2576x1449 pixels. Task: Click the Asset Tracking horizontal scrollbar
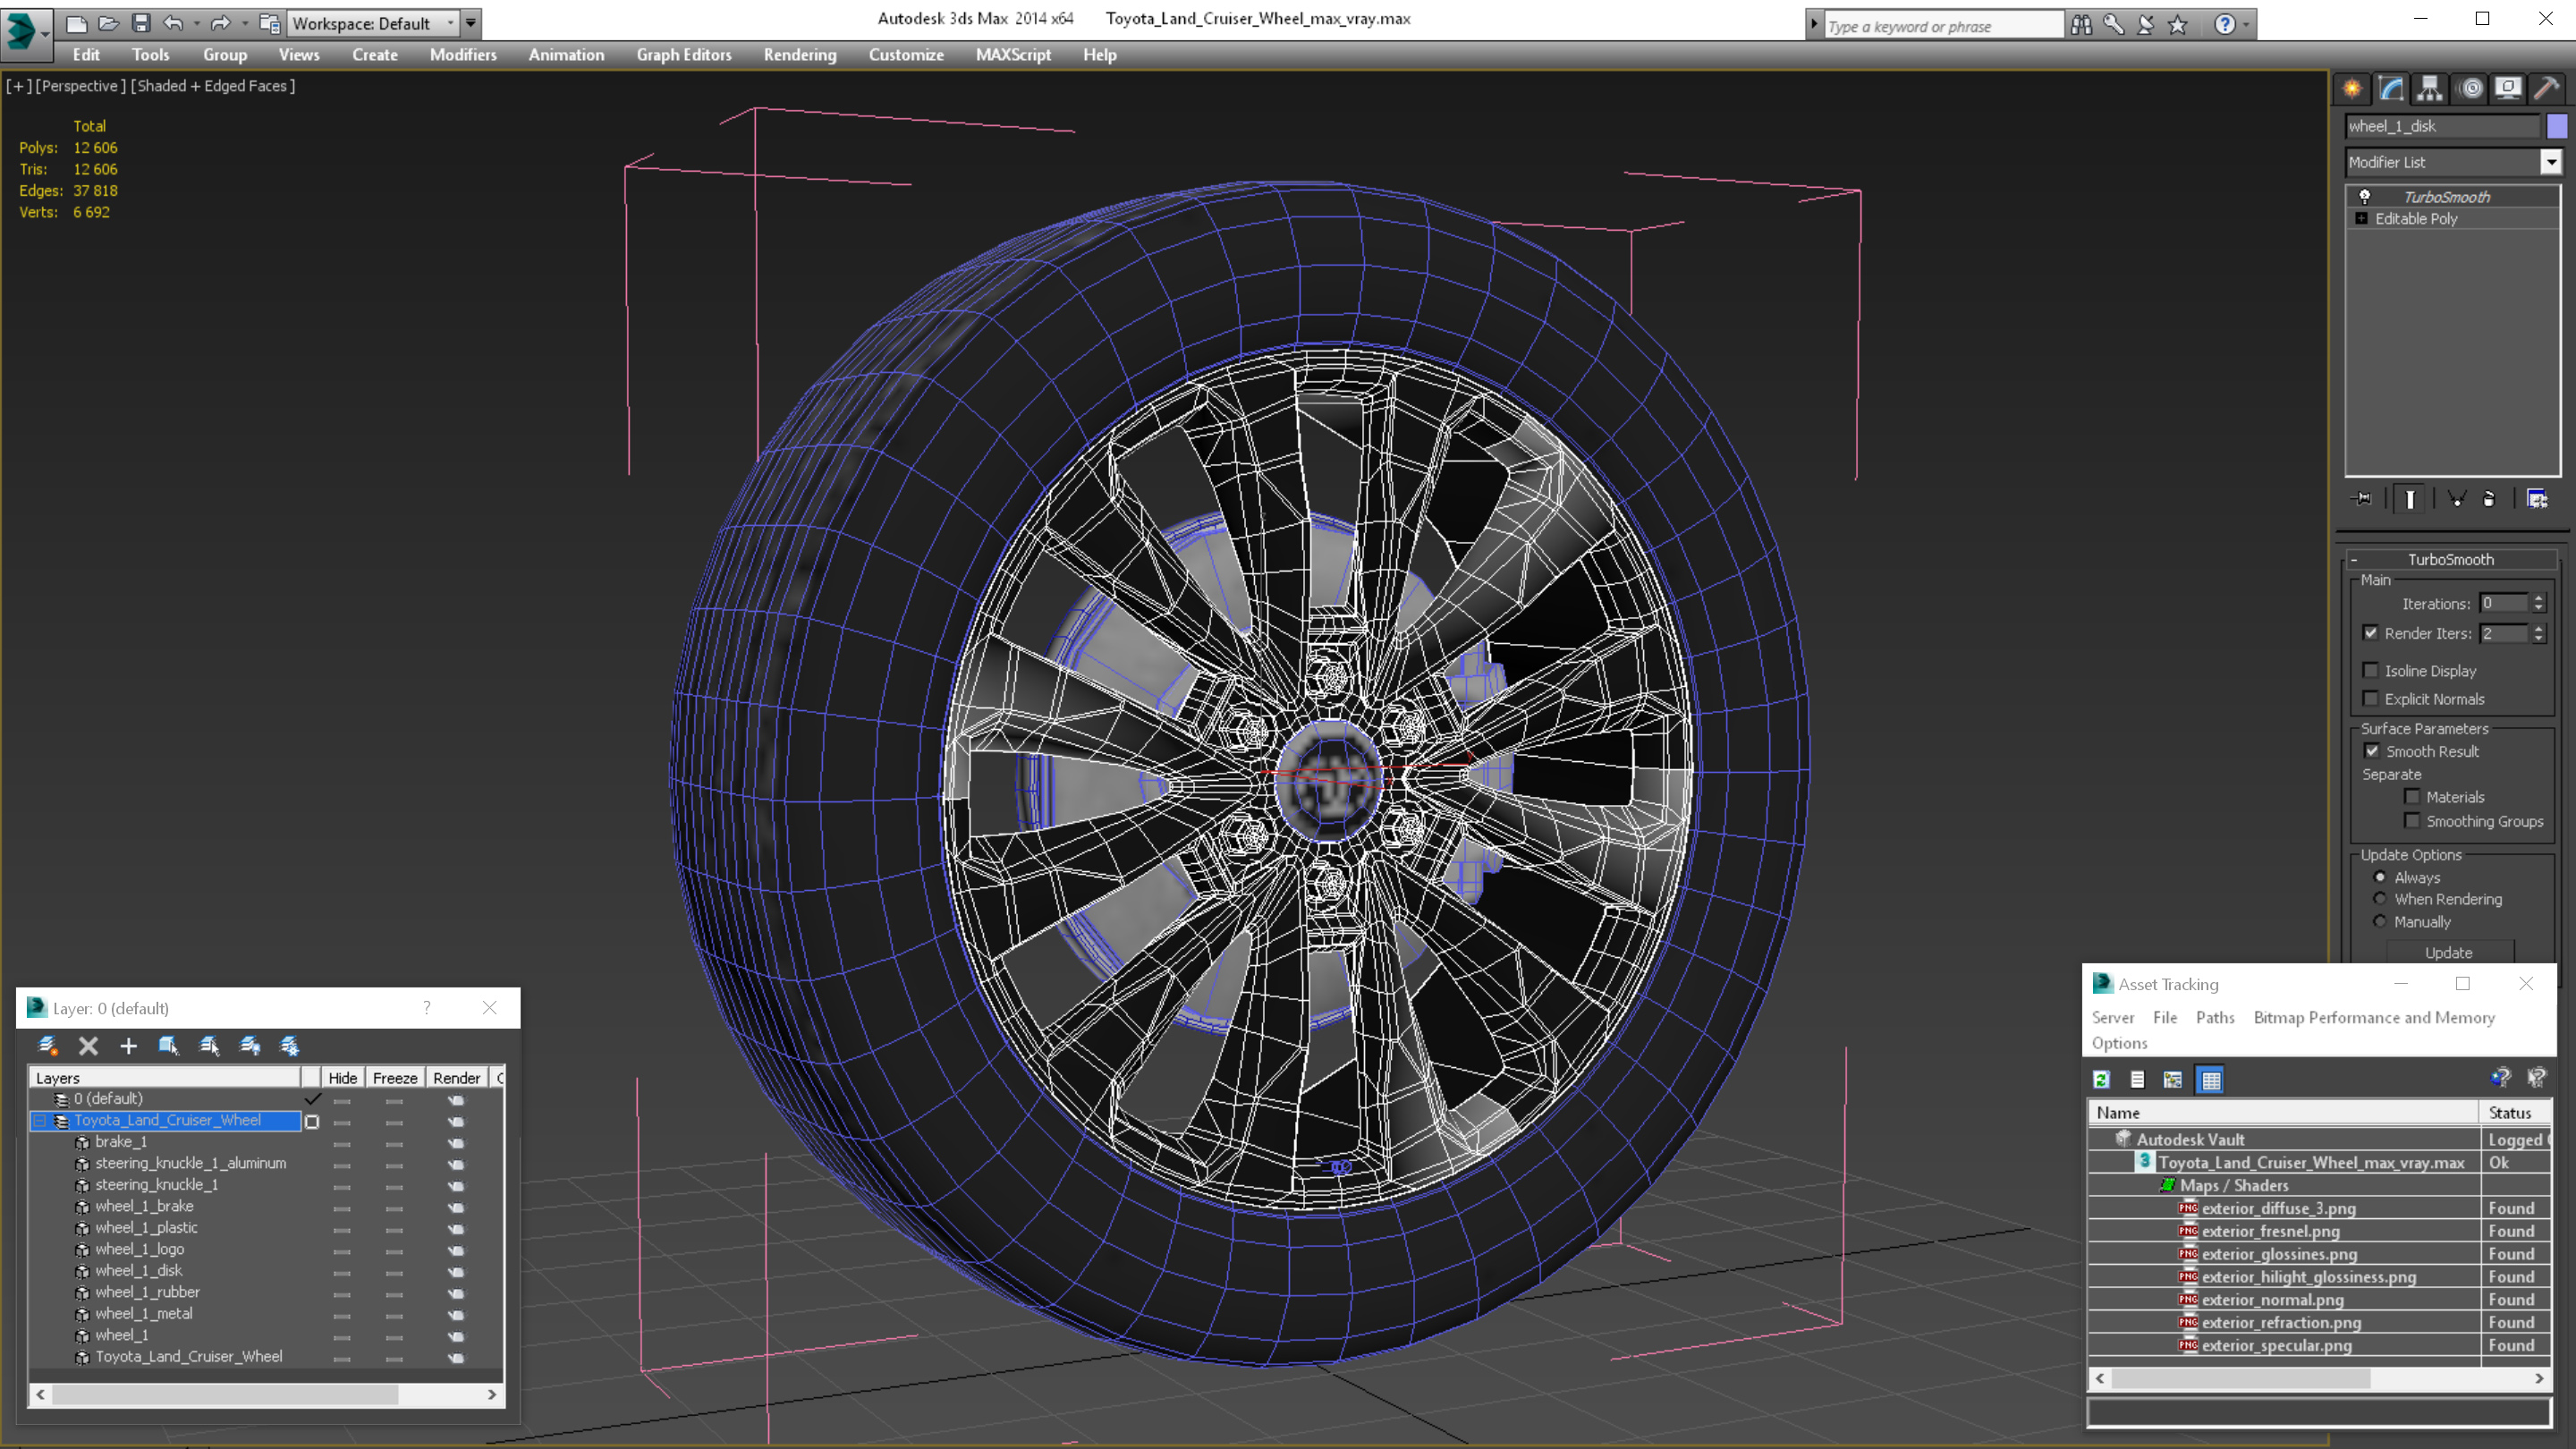pyautogui.click(x=2240, y=1379)
